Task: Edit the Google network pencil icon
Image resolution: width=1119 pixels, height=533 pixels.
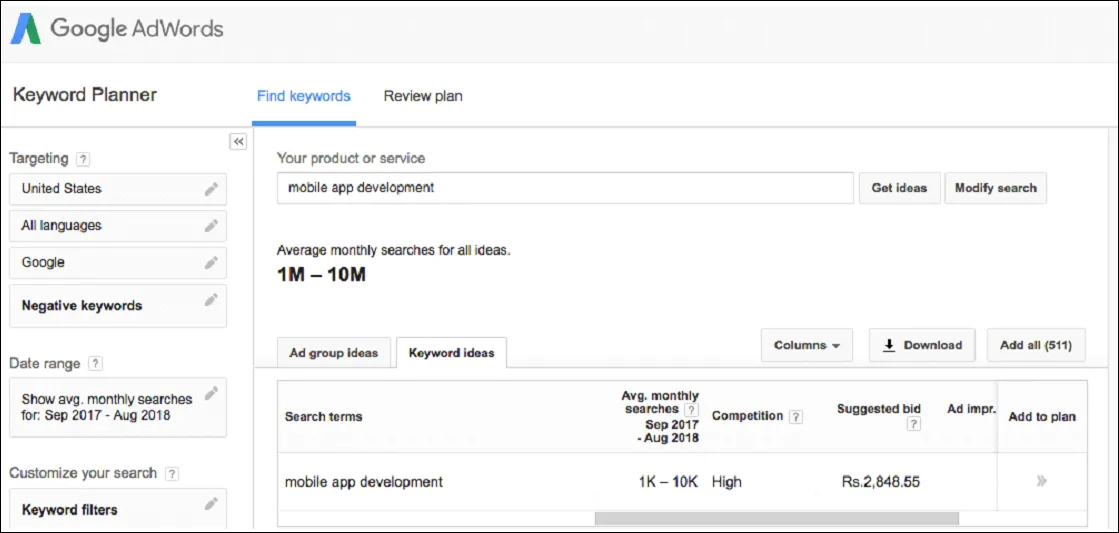Action: tap(211, 263)
